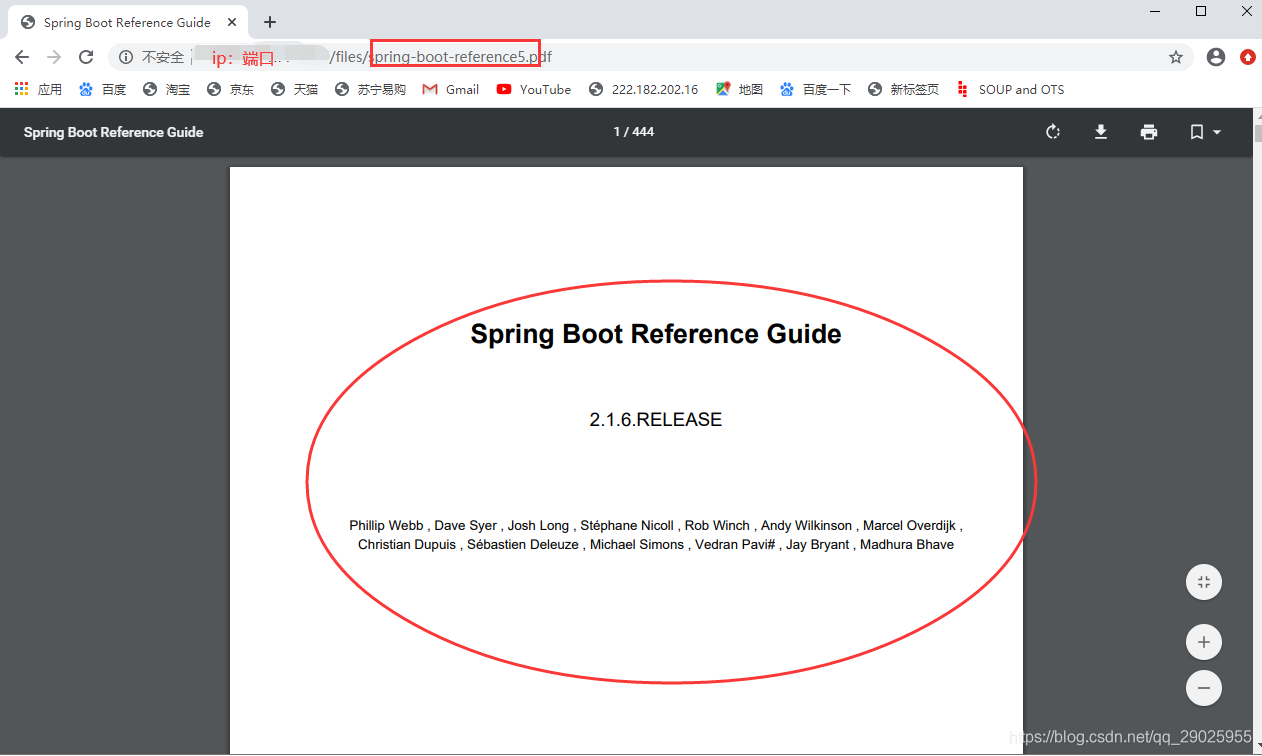This screenshot has width=1262, height=756.
Task: Click the fit to page button
Action: (1204, 582)
